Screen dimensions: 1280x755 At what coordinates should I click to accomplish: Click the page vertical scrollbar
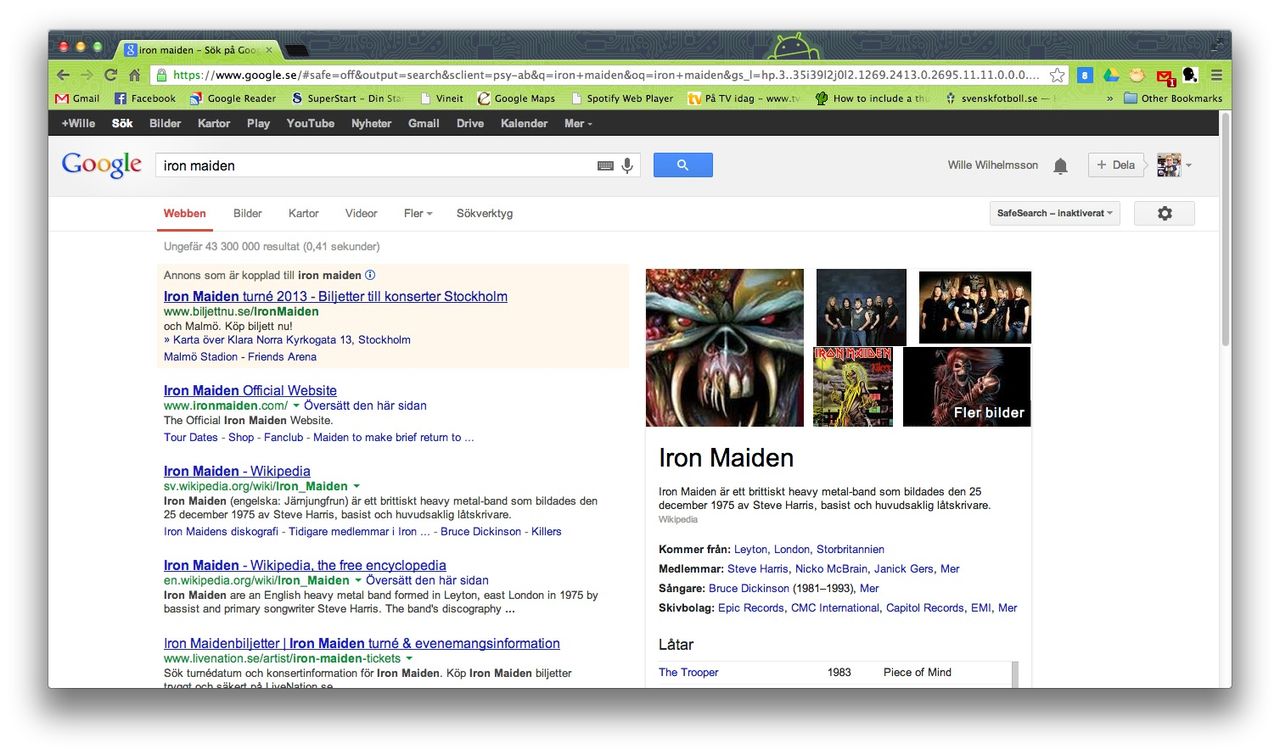(1225, 230)
